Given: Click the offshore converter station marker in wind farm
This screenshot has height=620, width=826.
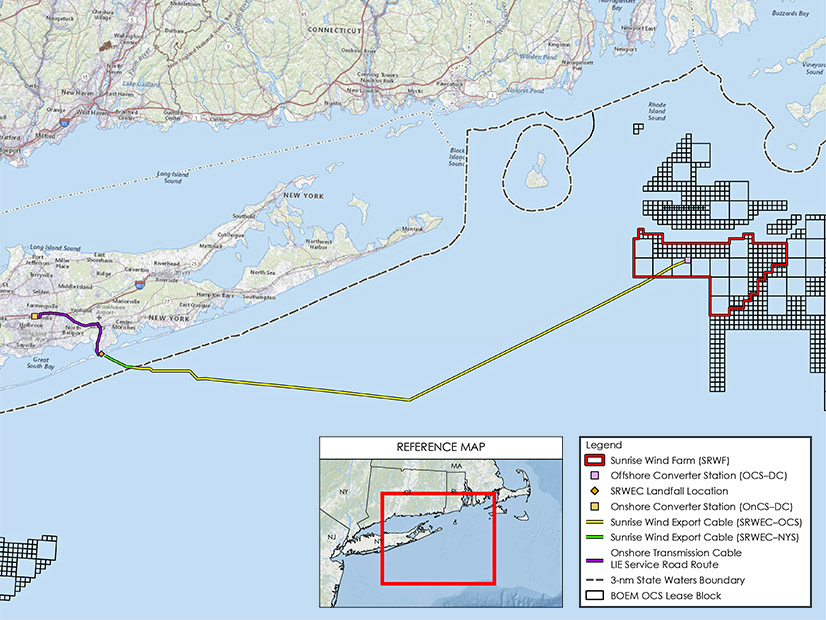Looking at the screenshot, I should point(687,261).
